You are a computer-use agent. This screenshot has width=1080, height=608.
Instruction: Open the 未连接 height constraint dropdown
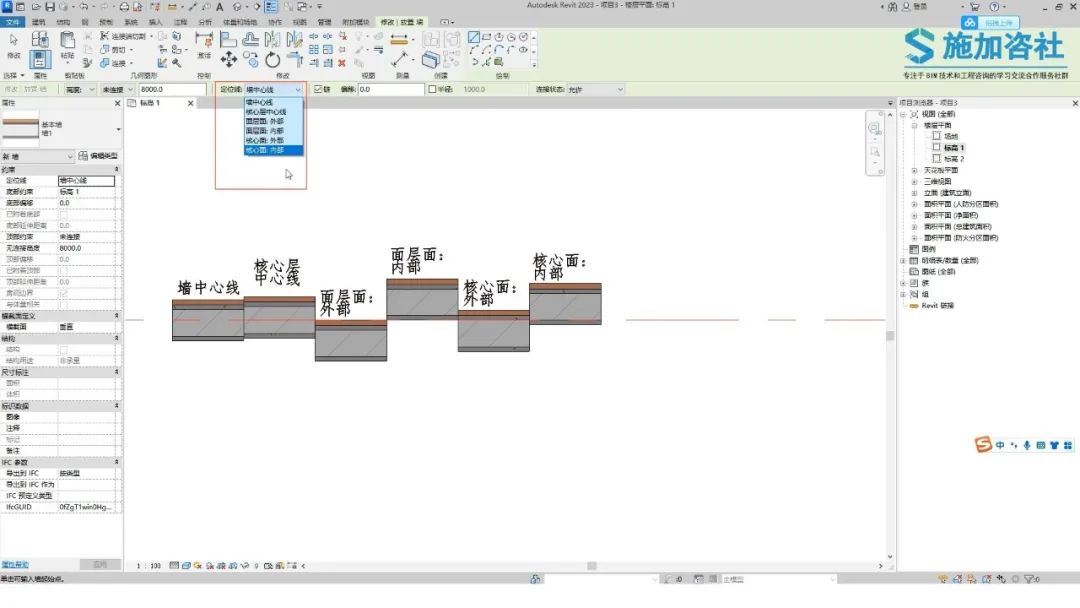coord(116,90)
